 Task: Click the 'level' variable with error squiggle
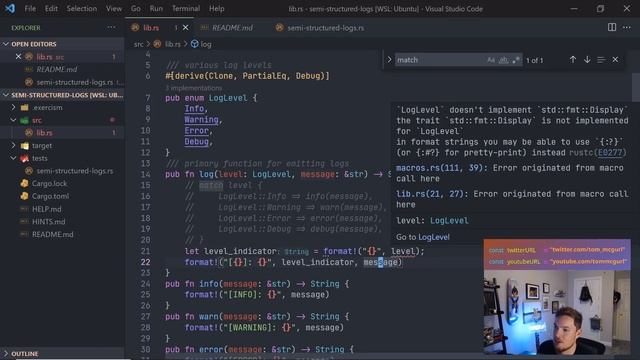[x=402, y=251]
